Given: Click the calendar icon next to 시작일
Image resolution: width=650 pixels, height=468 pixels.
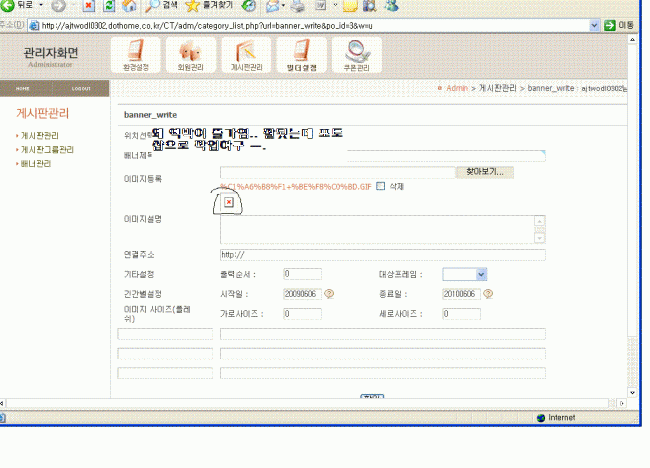Looking at the screenshot, I should coord(329,294).
